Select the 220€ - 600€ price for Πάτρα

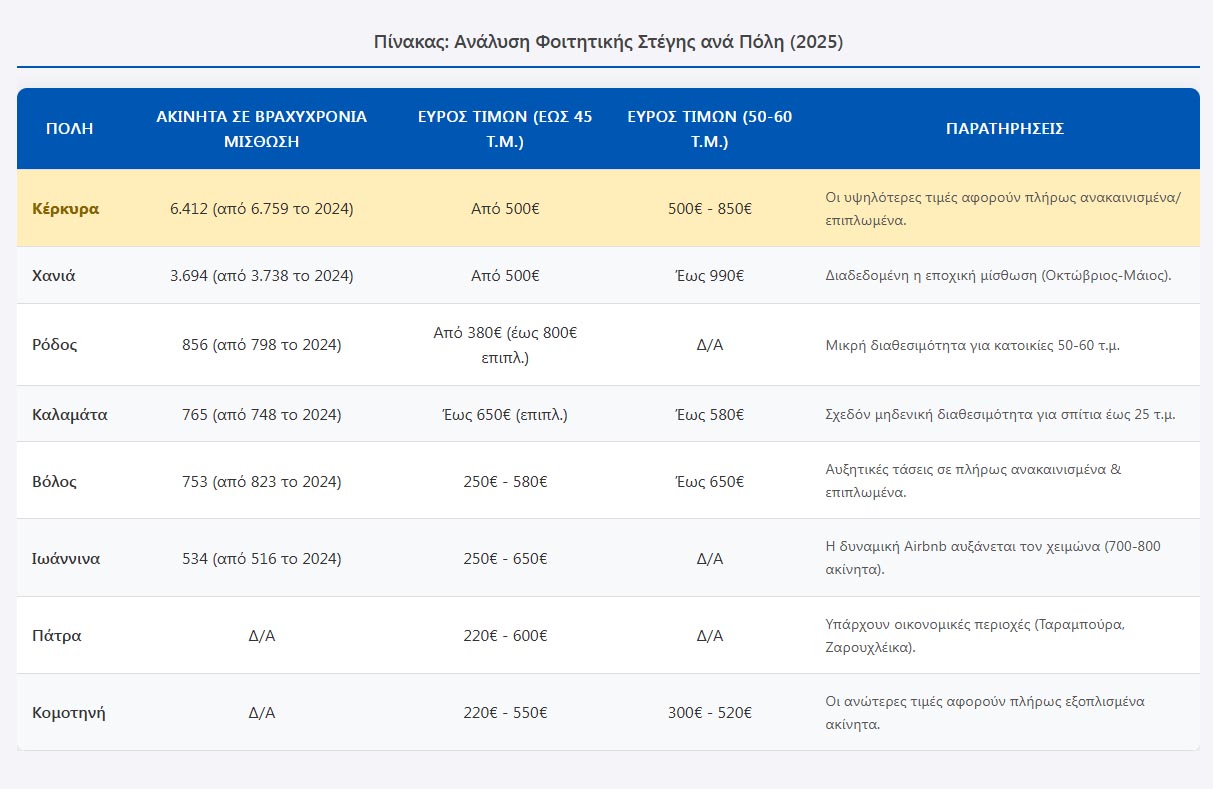[505, 636]
